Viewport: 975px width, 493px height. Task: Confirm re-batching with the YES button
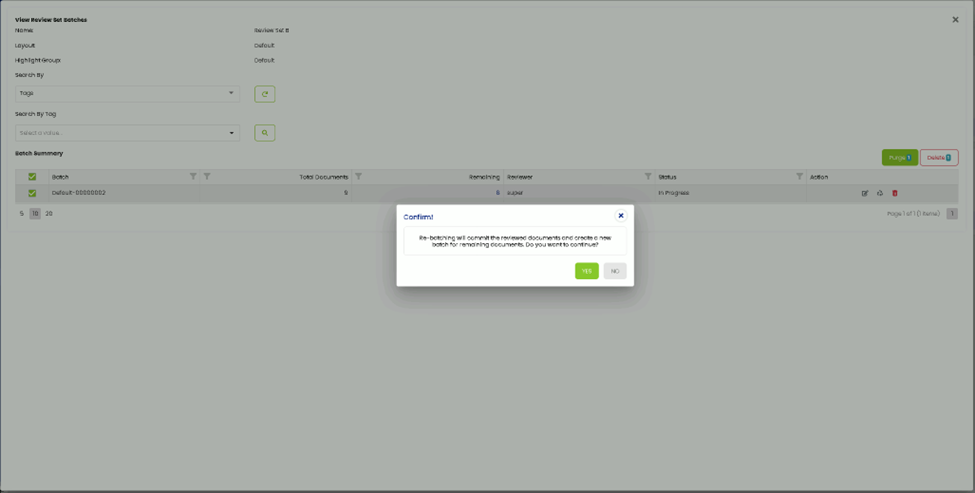[586, 271]
